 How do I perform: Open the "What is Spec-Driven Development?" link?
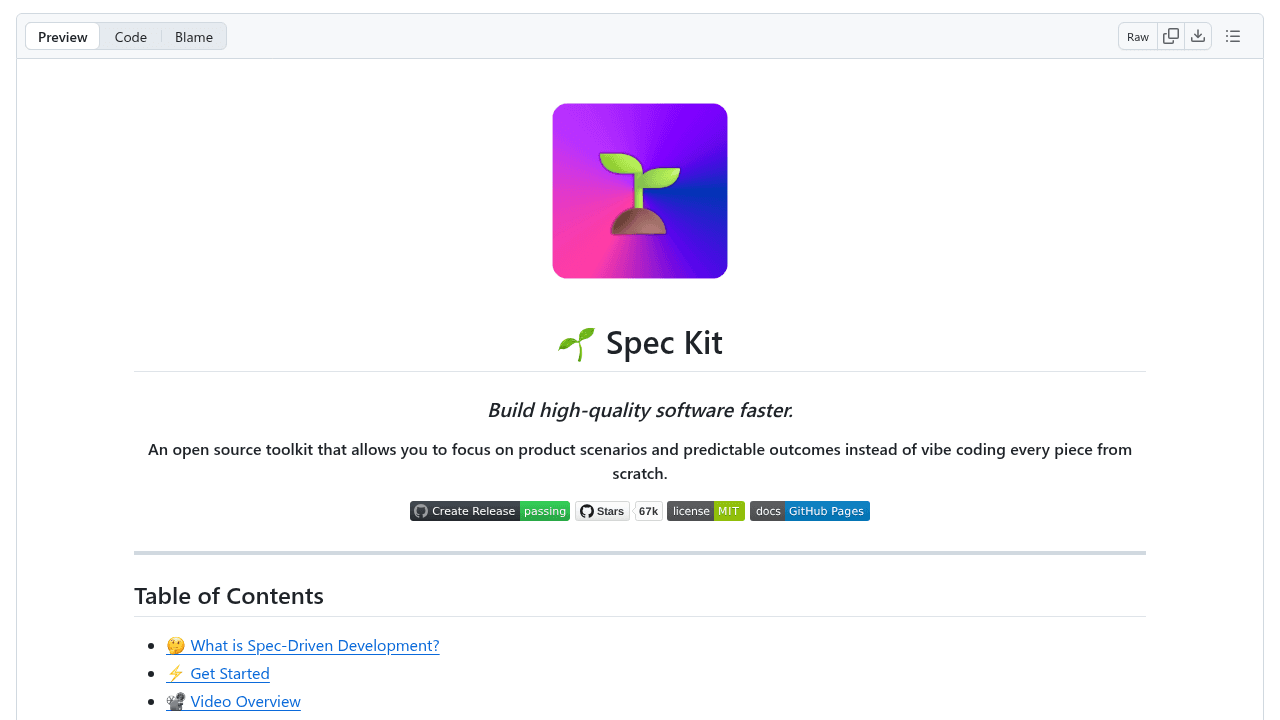[x=313, y=645]
